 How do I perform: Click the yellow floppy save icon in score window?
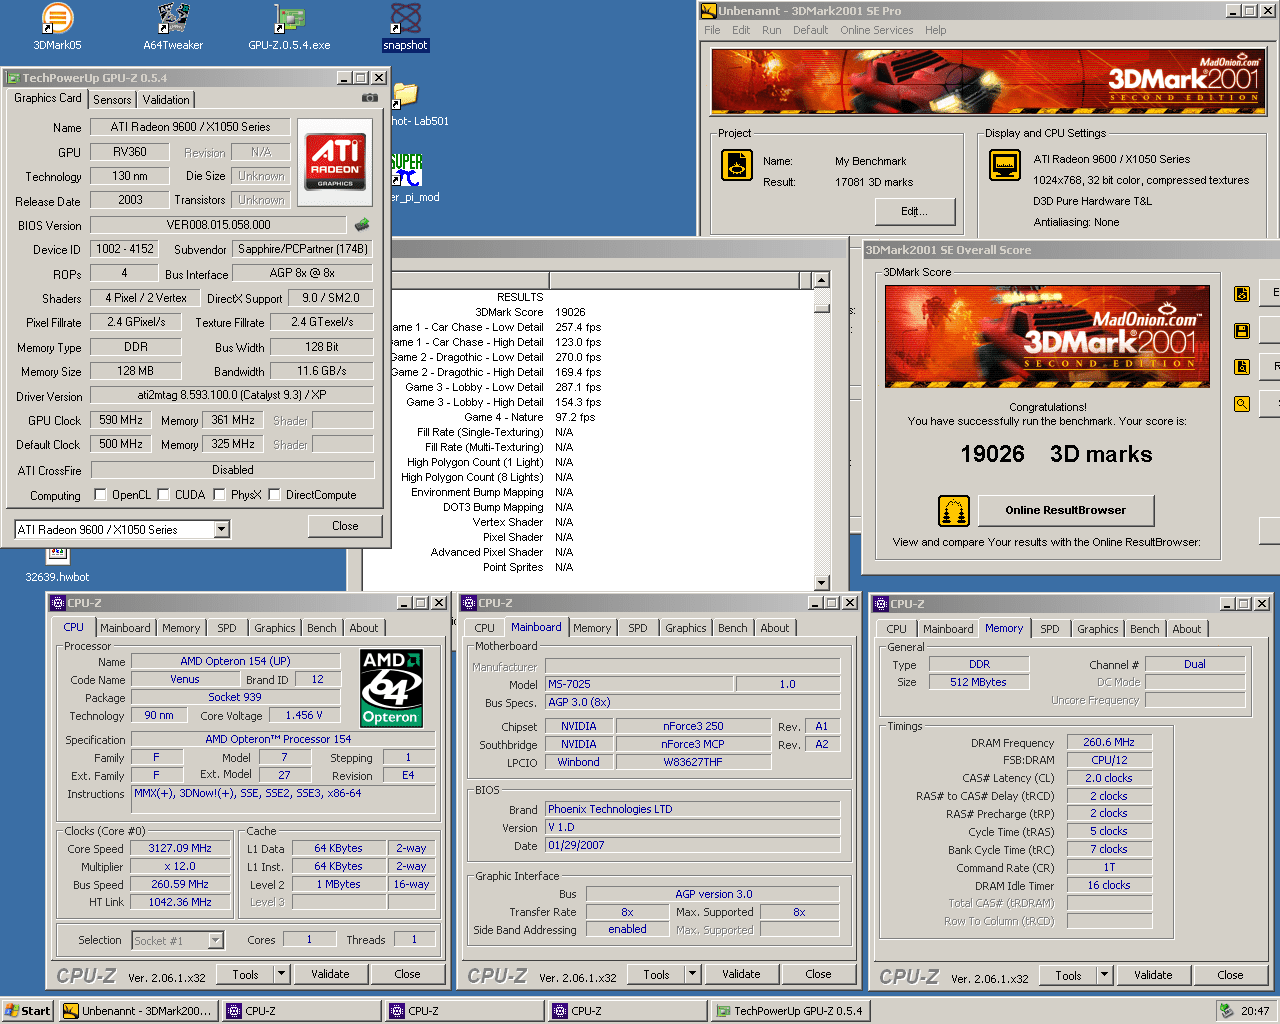click(1242, 330)
